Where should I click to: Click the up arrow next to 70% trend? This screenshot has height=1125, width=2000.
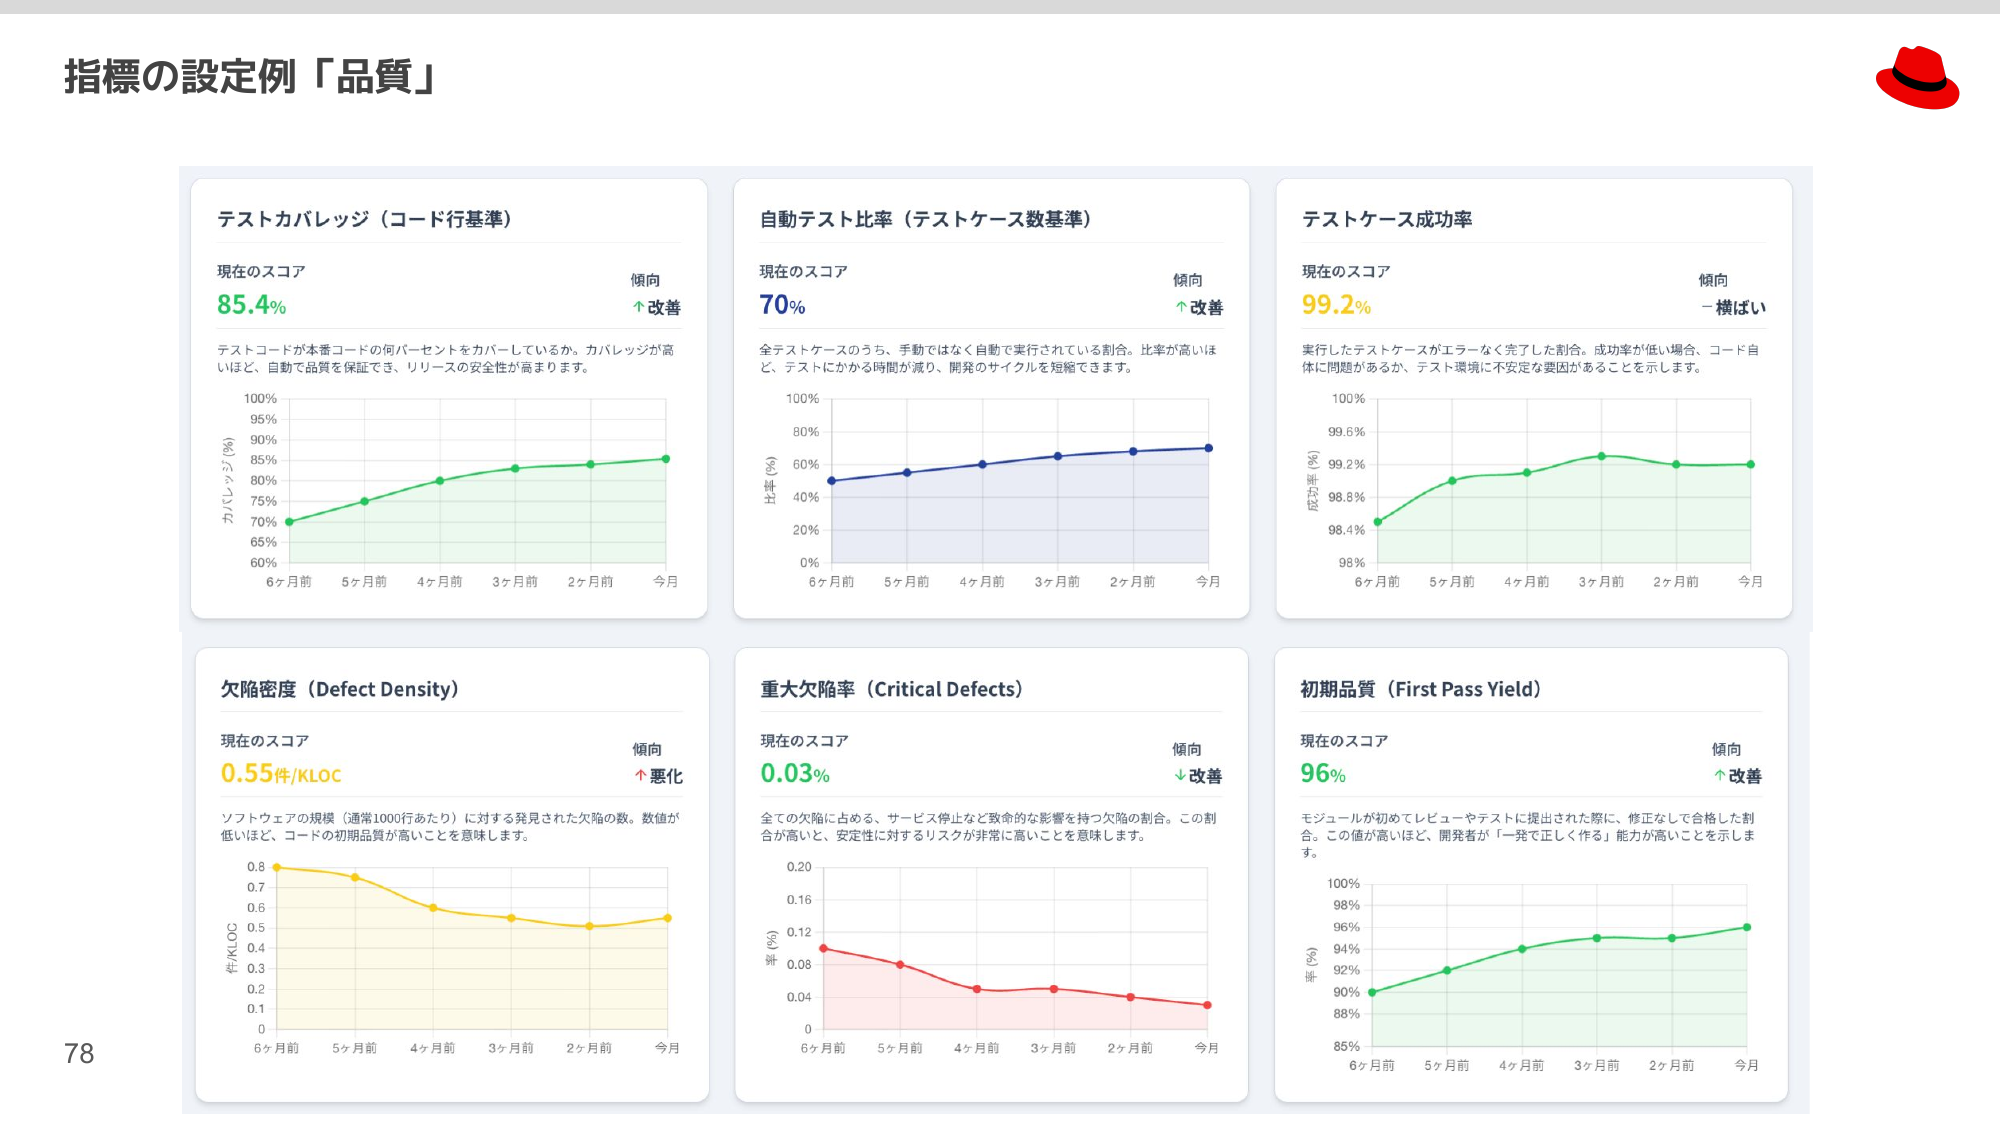coord(1181,307)
